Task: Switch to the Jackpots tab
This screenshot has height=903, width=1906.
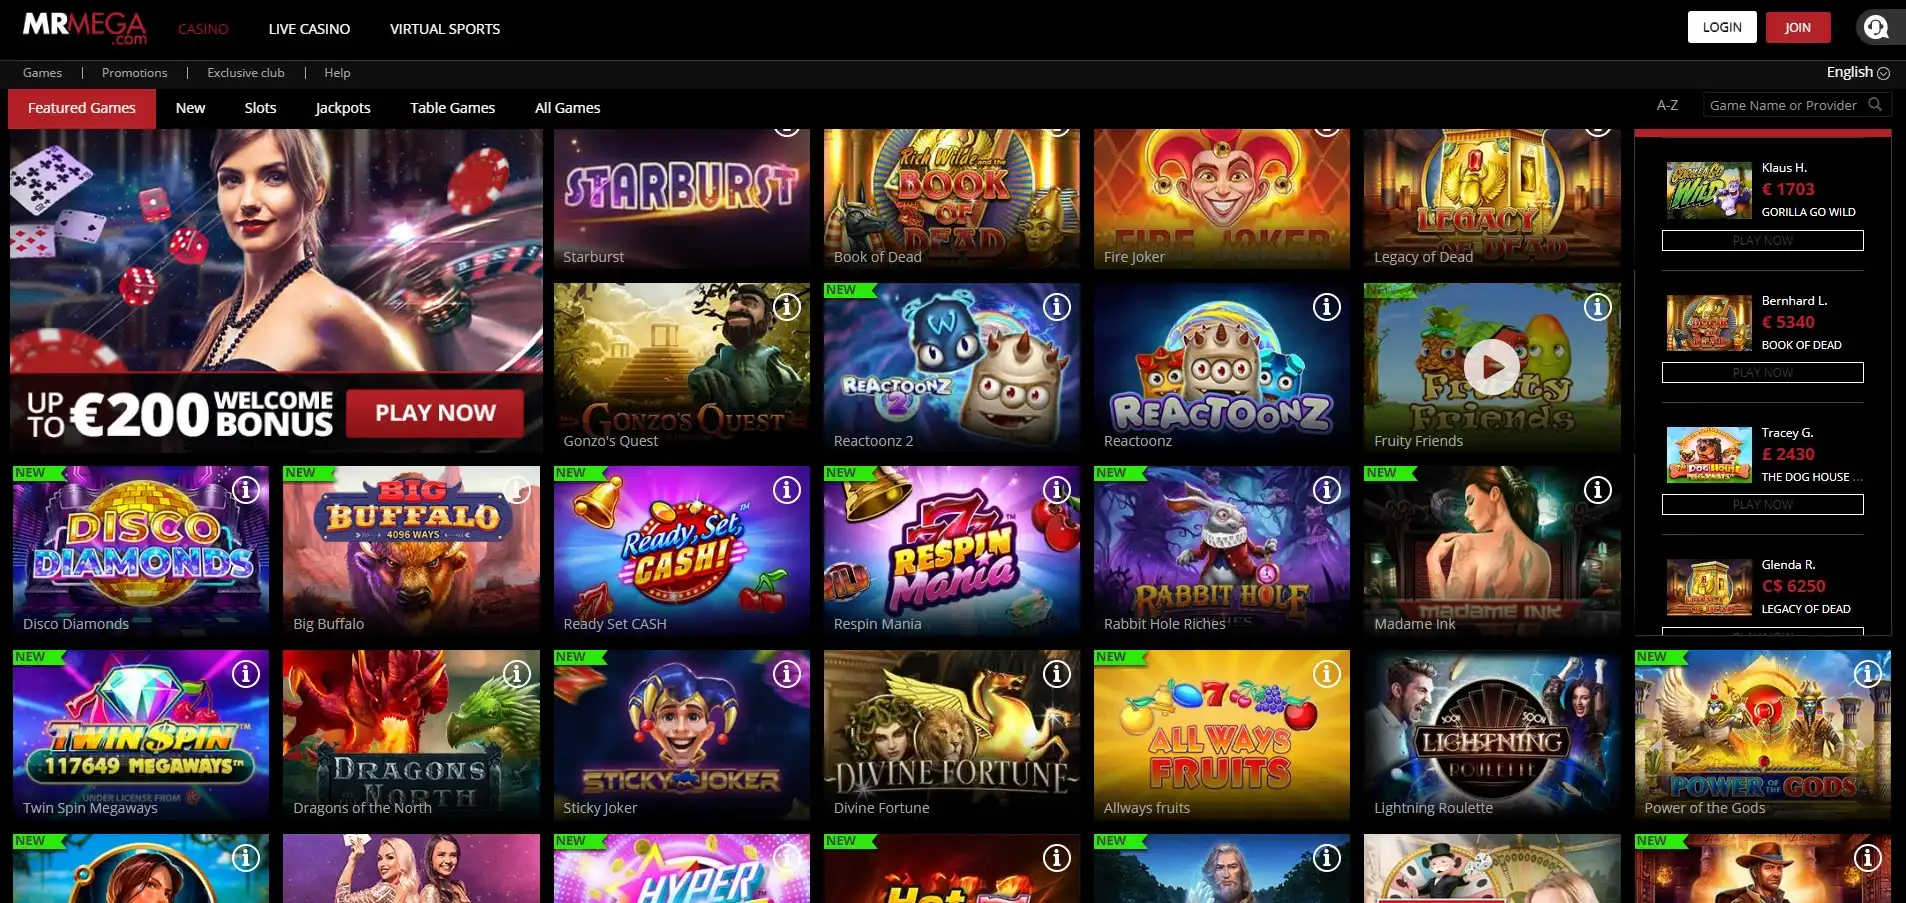Action: pos(343,108)
